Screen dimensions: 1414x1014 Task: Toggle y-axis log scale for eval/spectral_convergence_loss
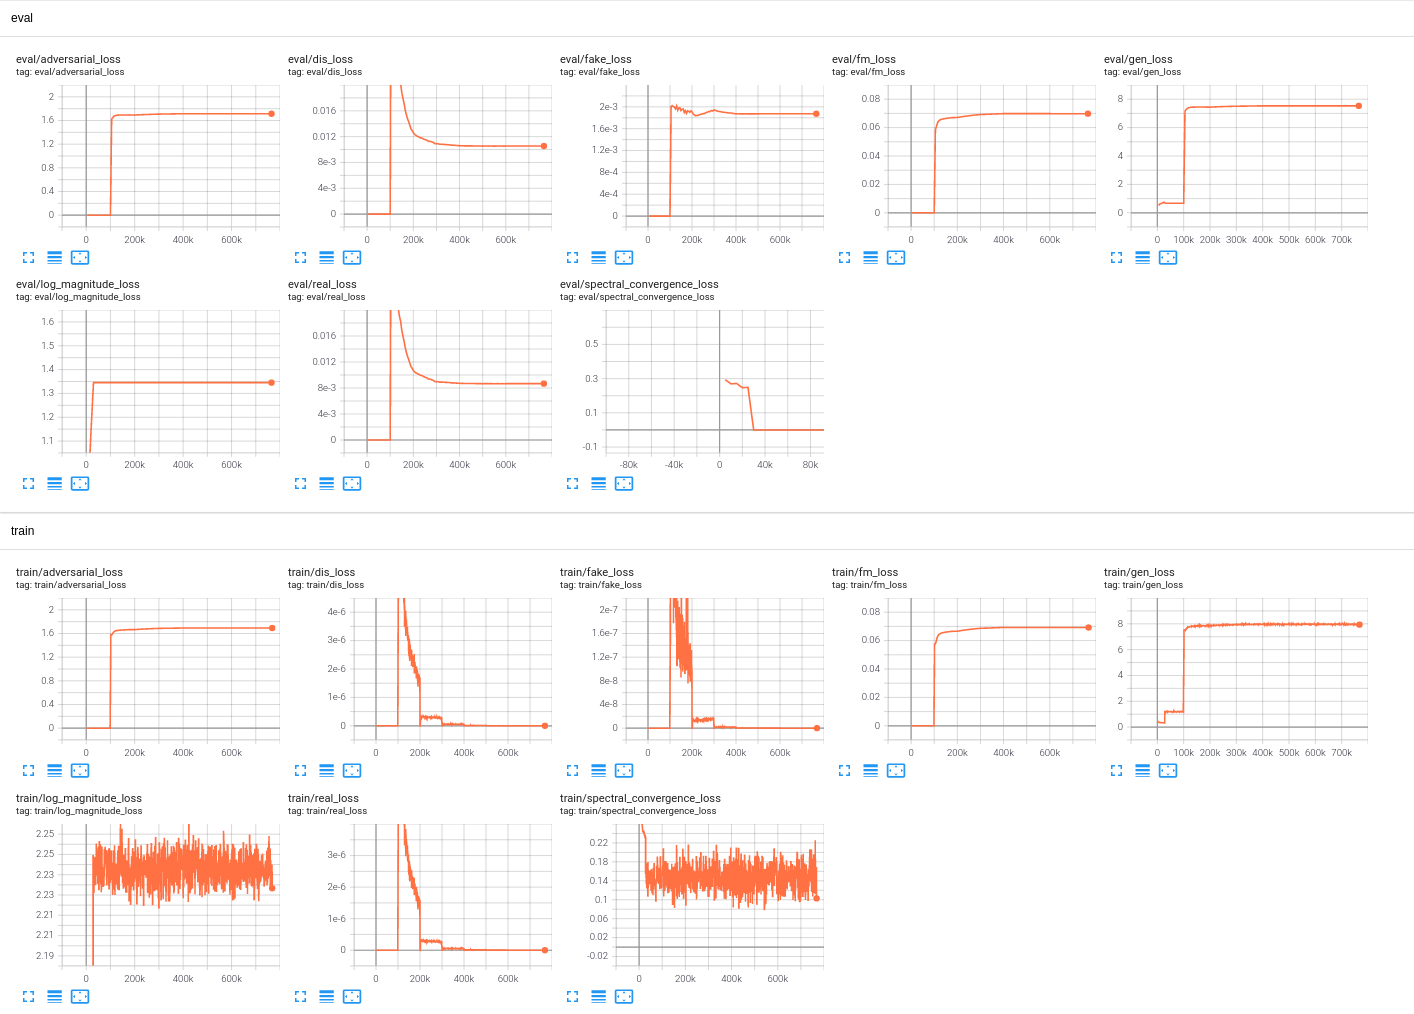598,484
